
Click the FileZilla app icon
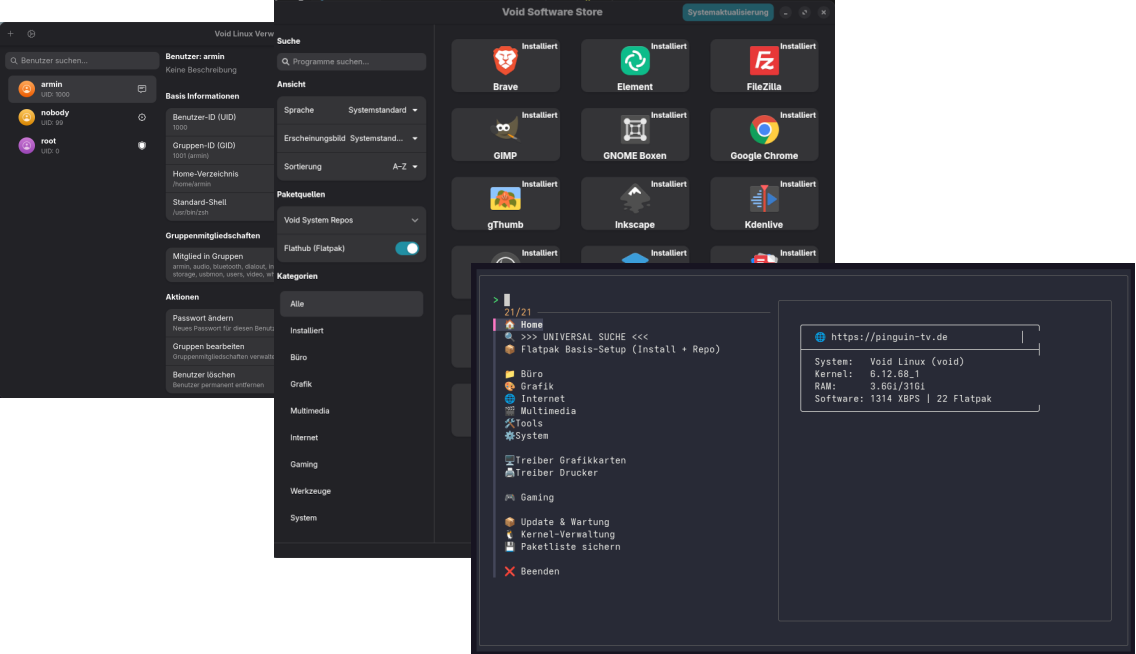(x=764, y=62)
